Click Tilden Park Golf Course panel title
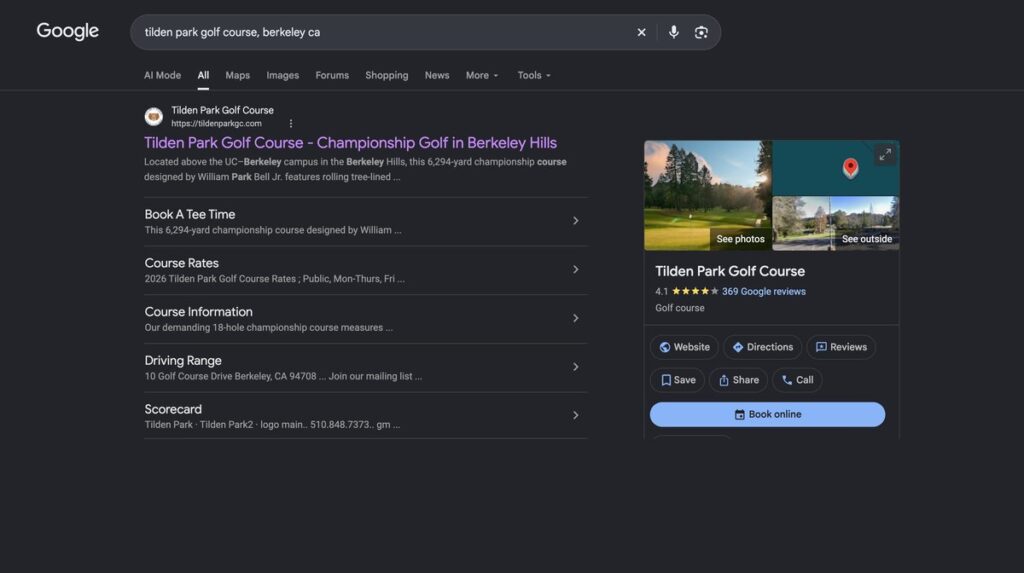 pyautogui.click(x=729, y=271)
